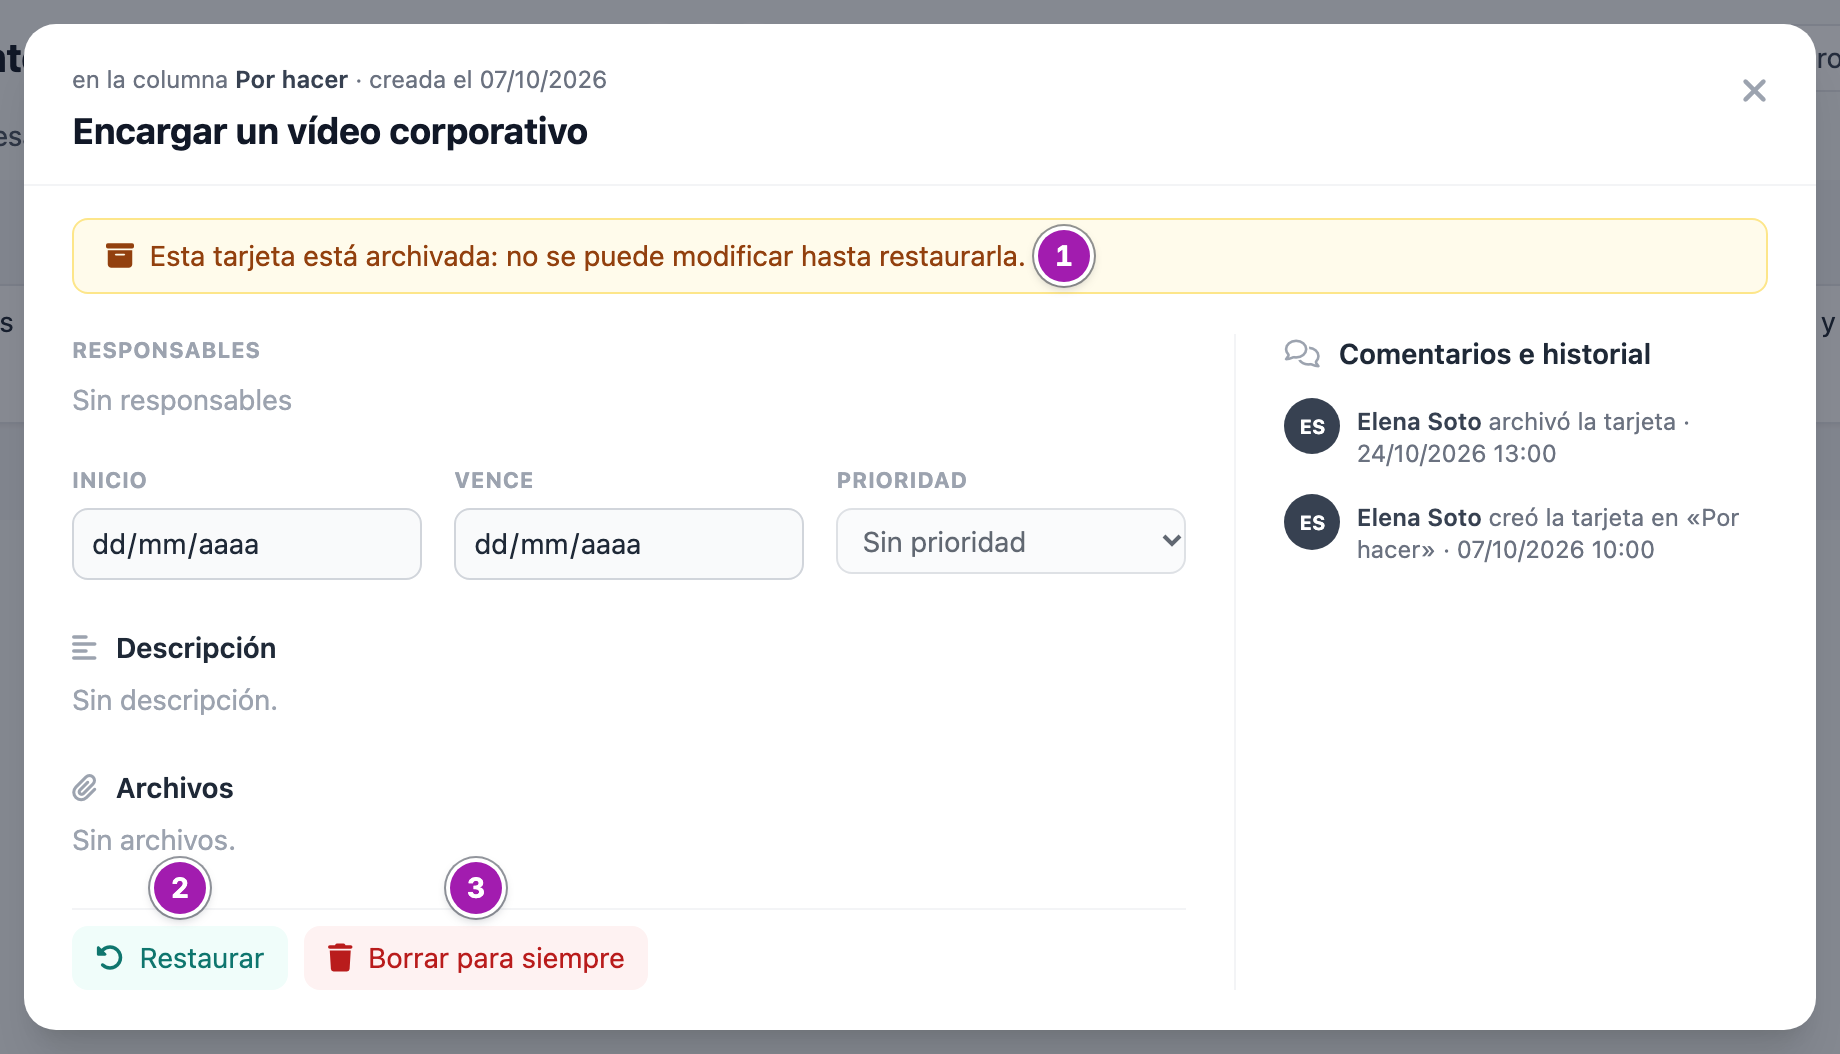The width and height of the screenshot is (1840, 1054).
Task: Open the Prioridad dropdown
Action: click(x=1011, y=541)
